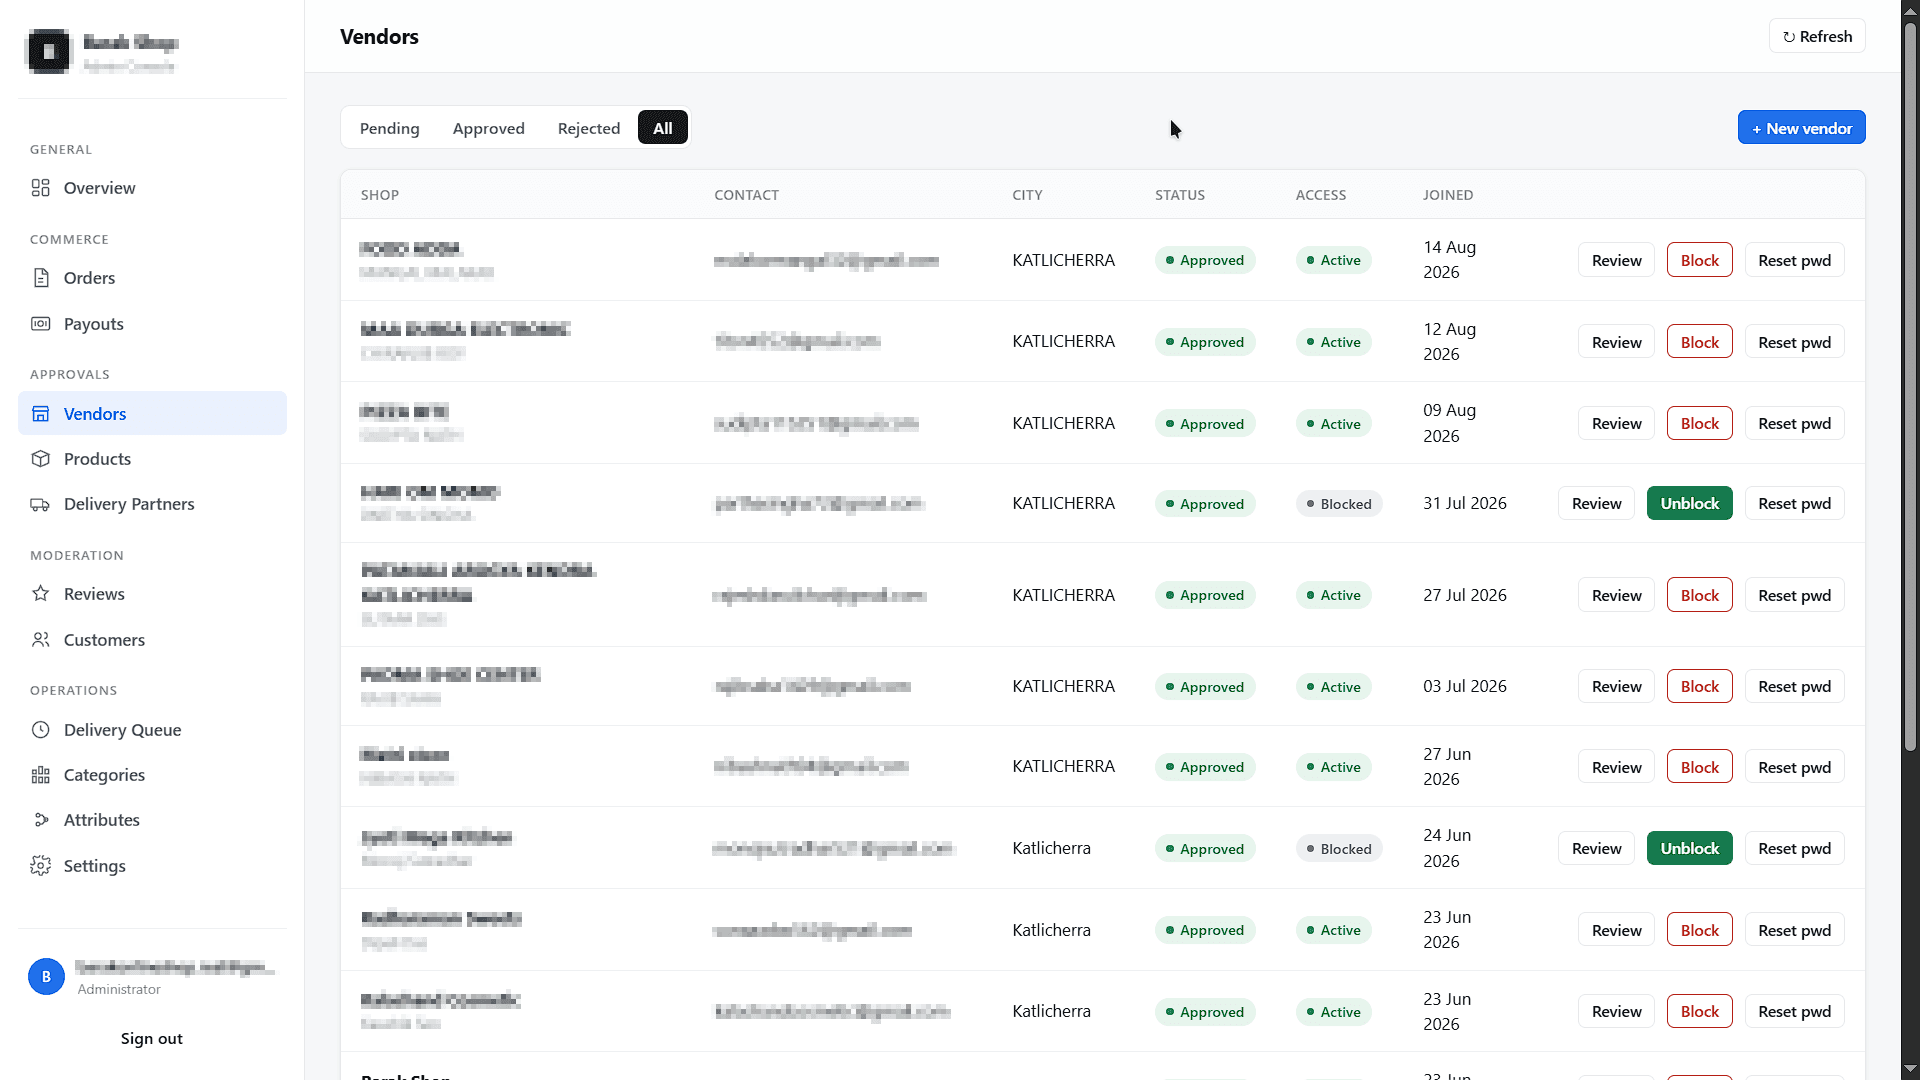Click the shop logo in the sidebar header
This screenshot has width=1920, height=1080.
[x=49, y=51]
